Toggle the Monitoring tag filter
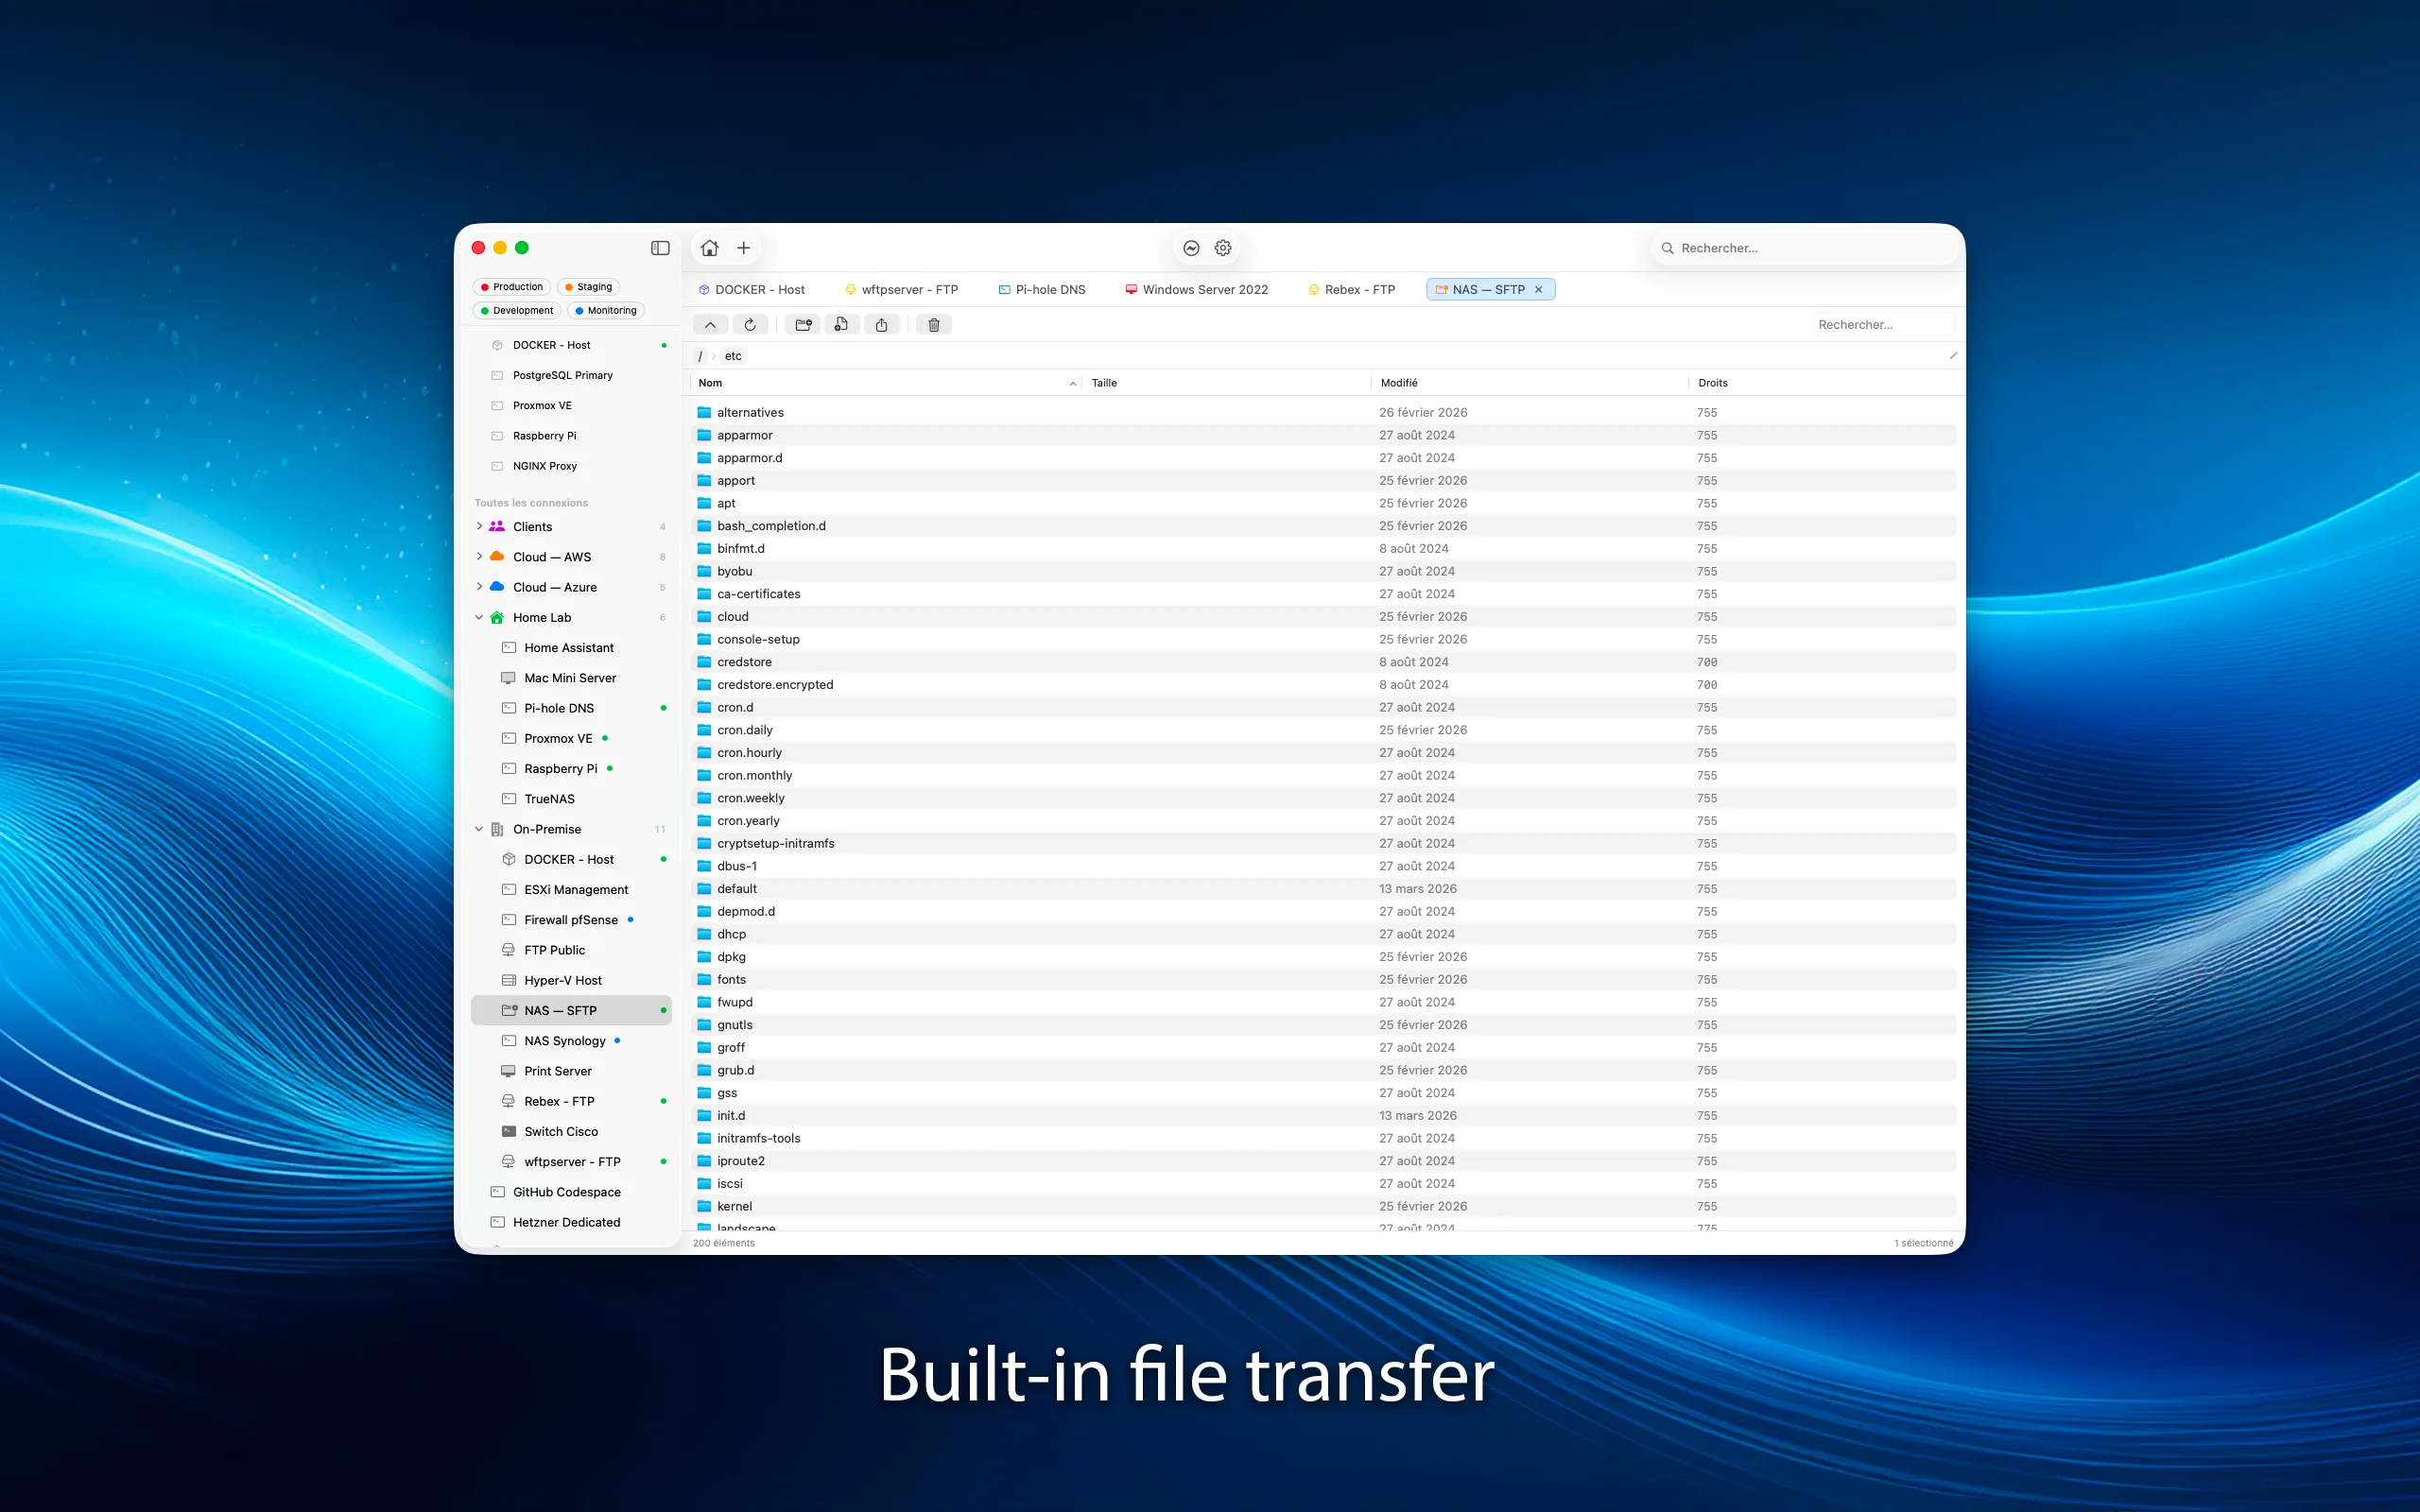 (605, 310)
